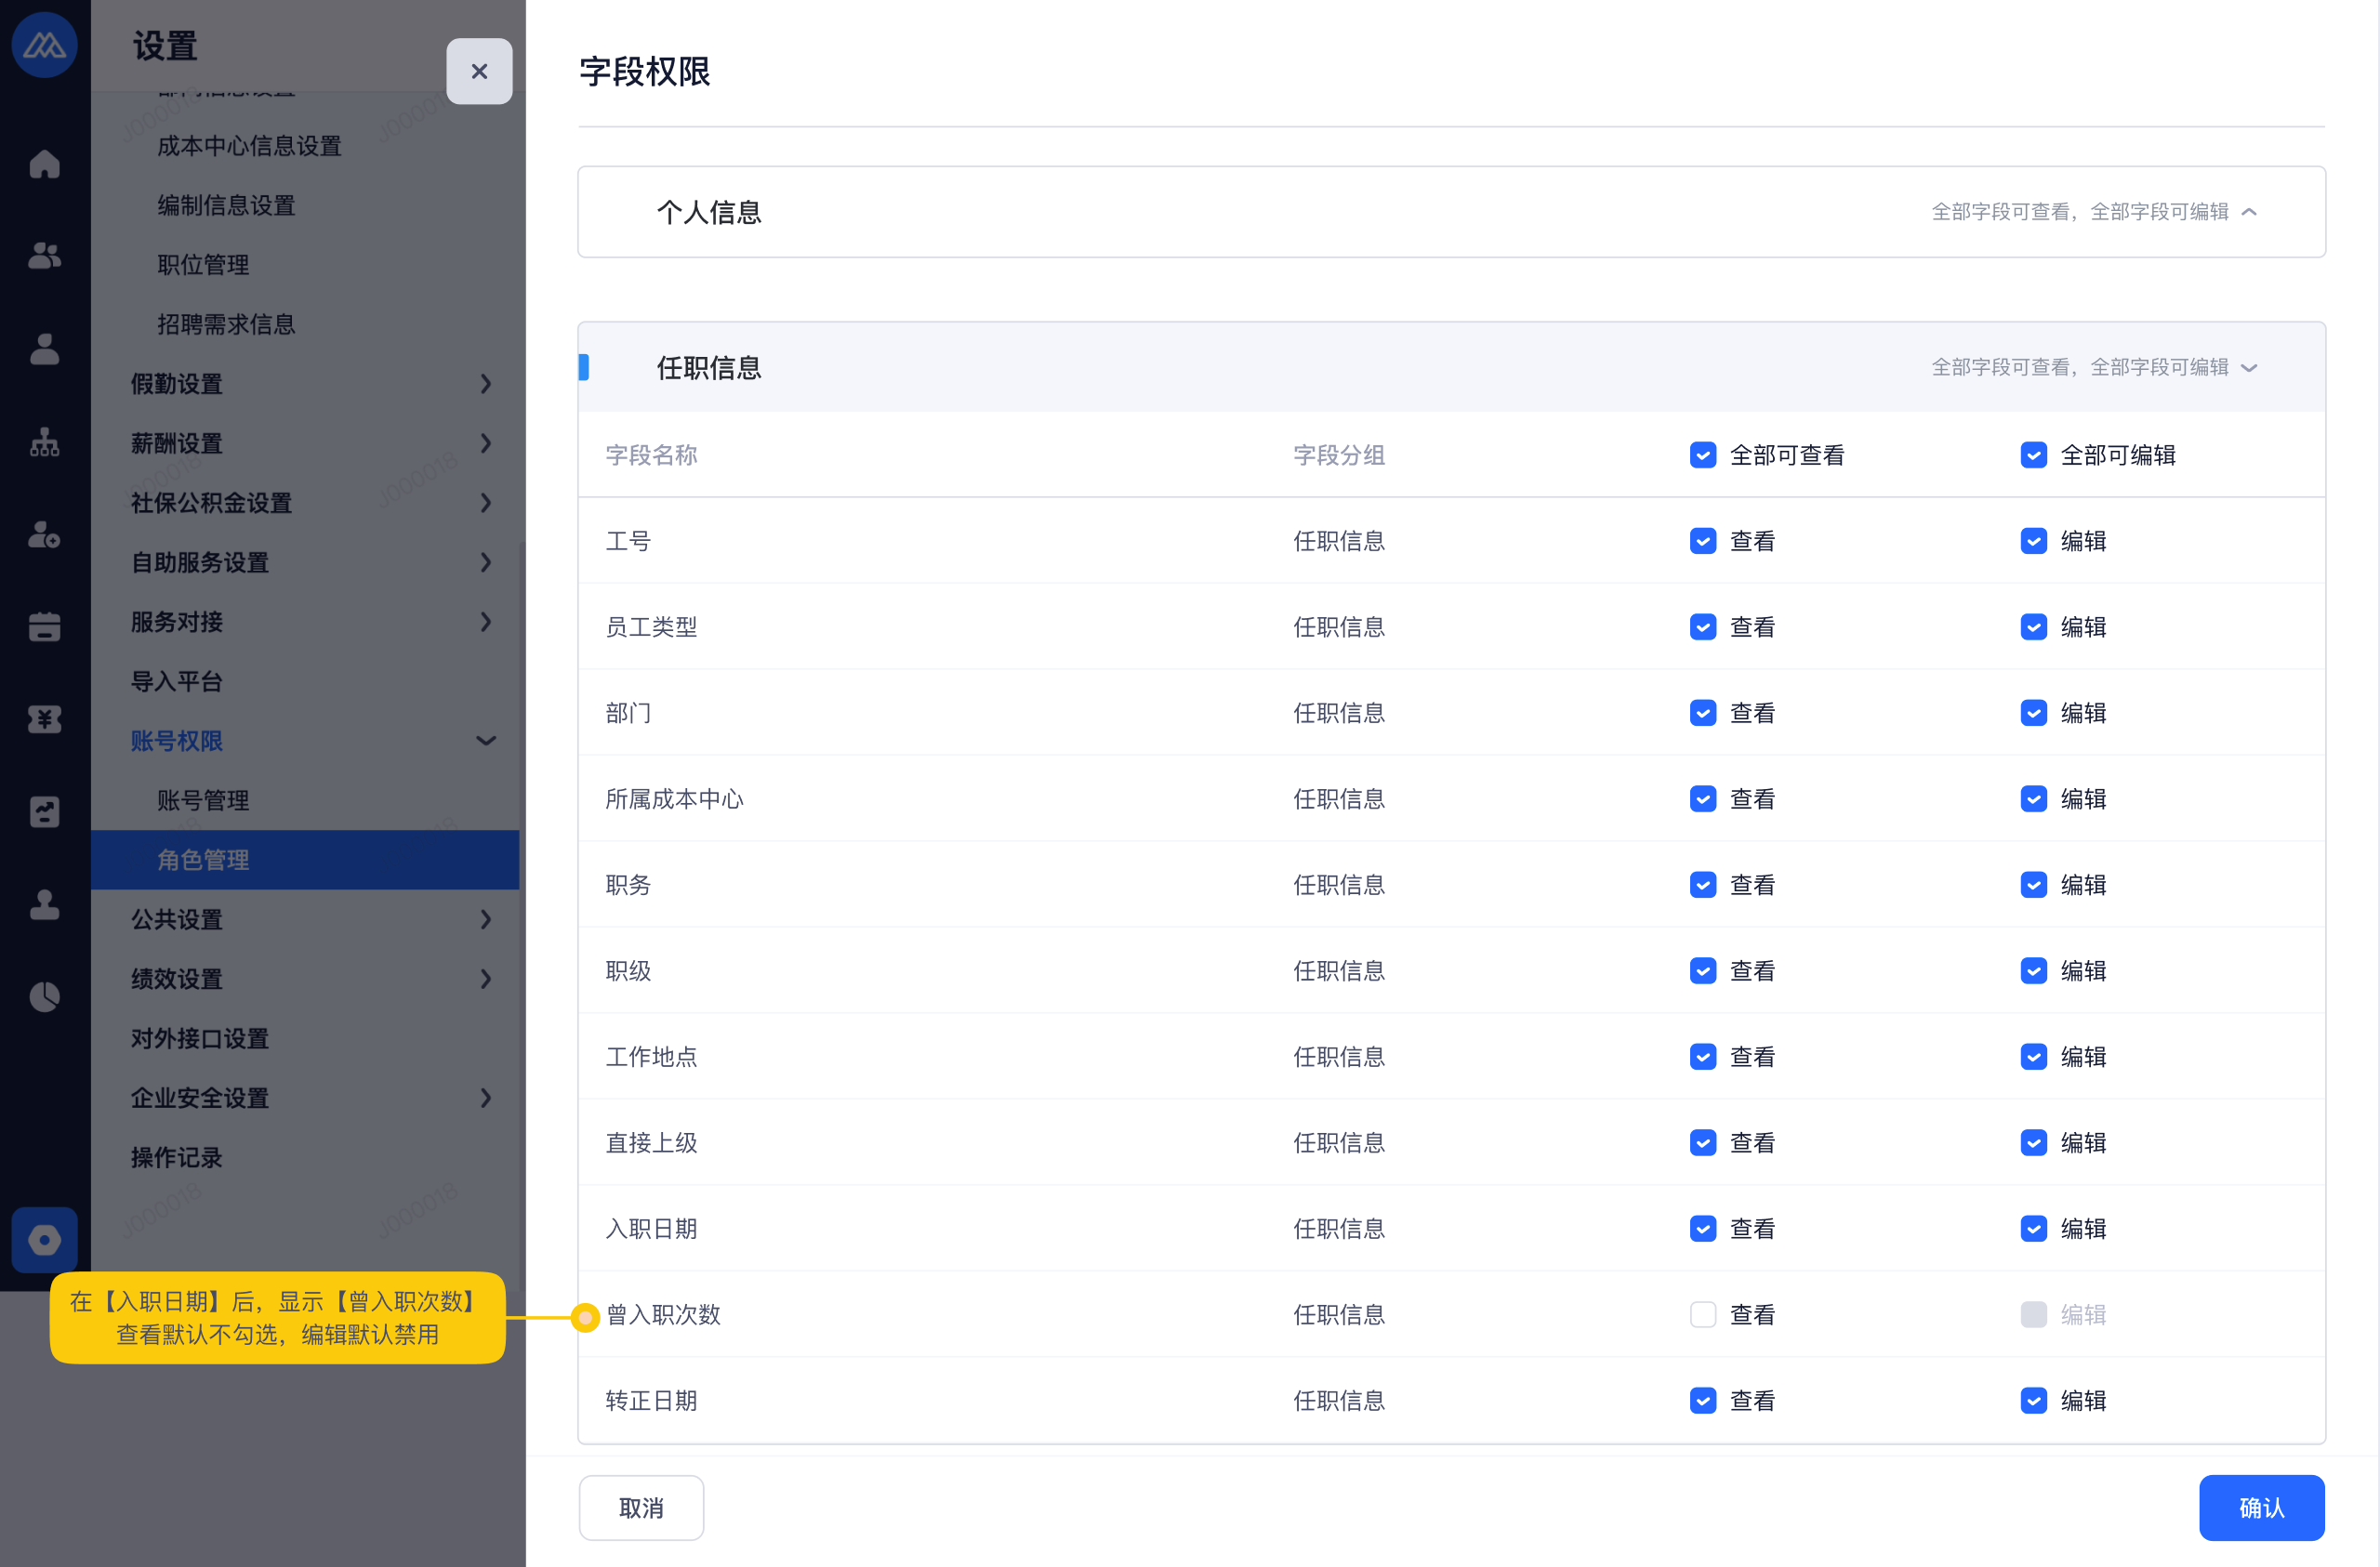
Task: Click the multi-person group icon in sidebar
Action: [x=44, y=256]
